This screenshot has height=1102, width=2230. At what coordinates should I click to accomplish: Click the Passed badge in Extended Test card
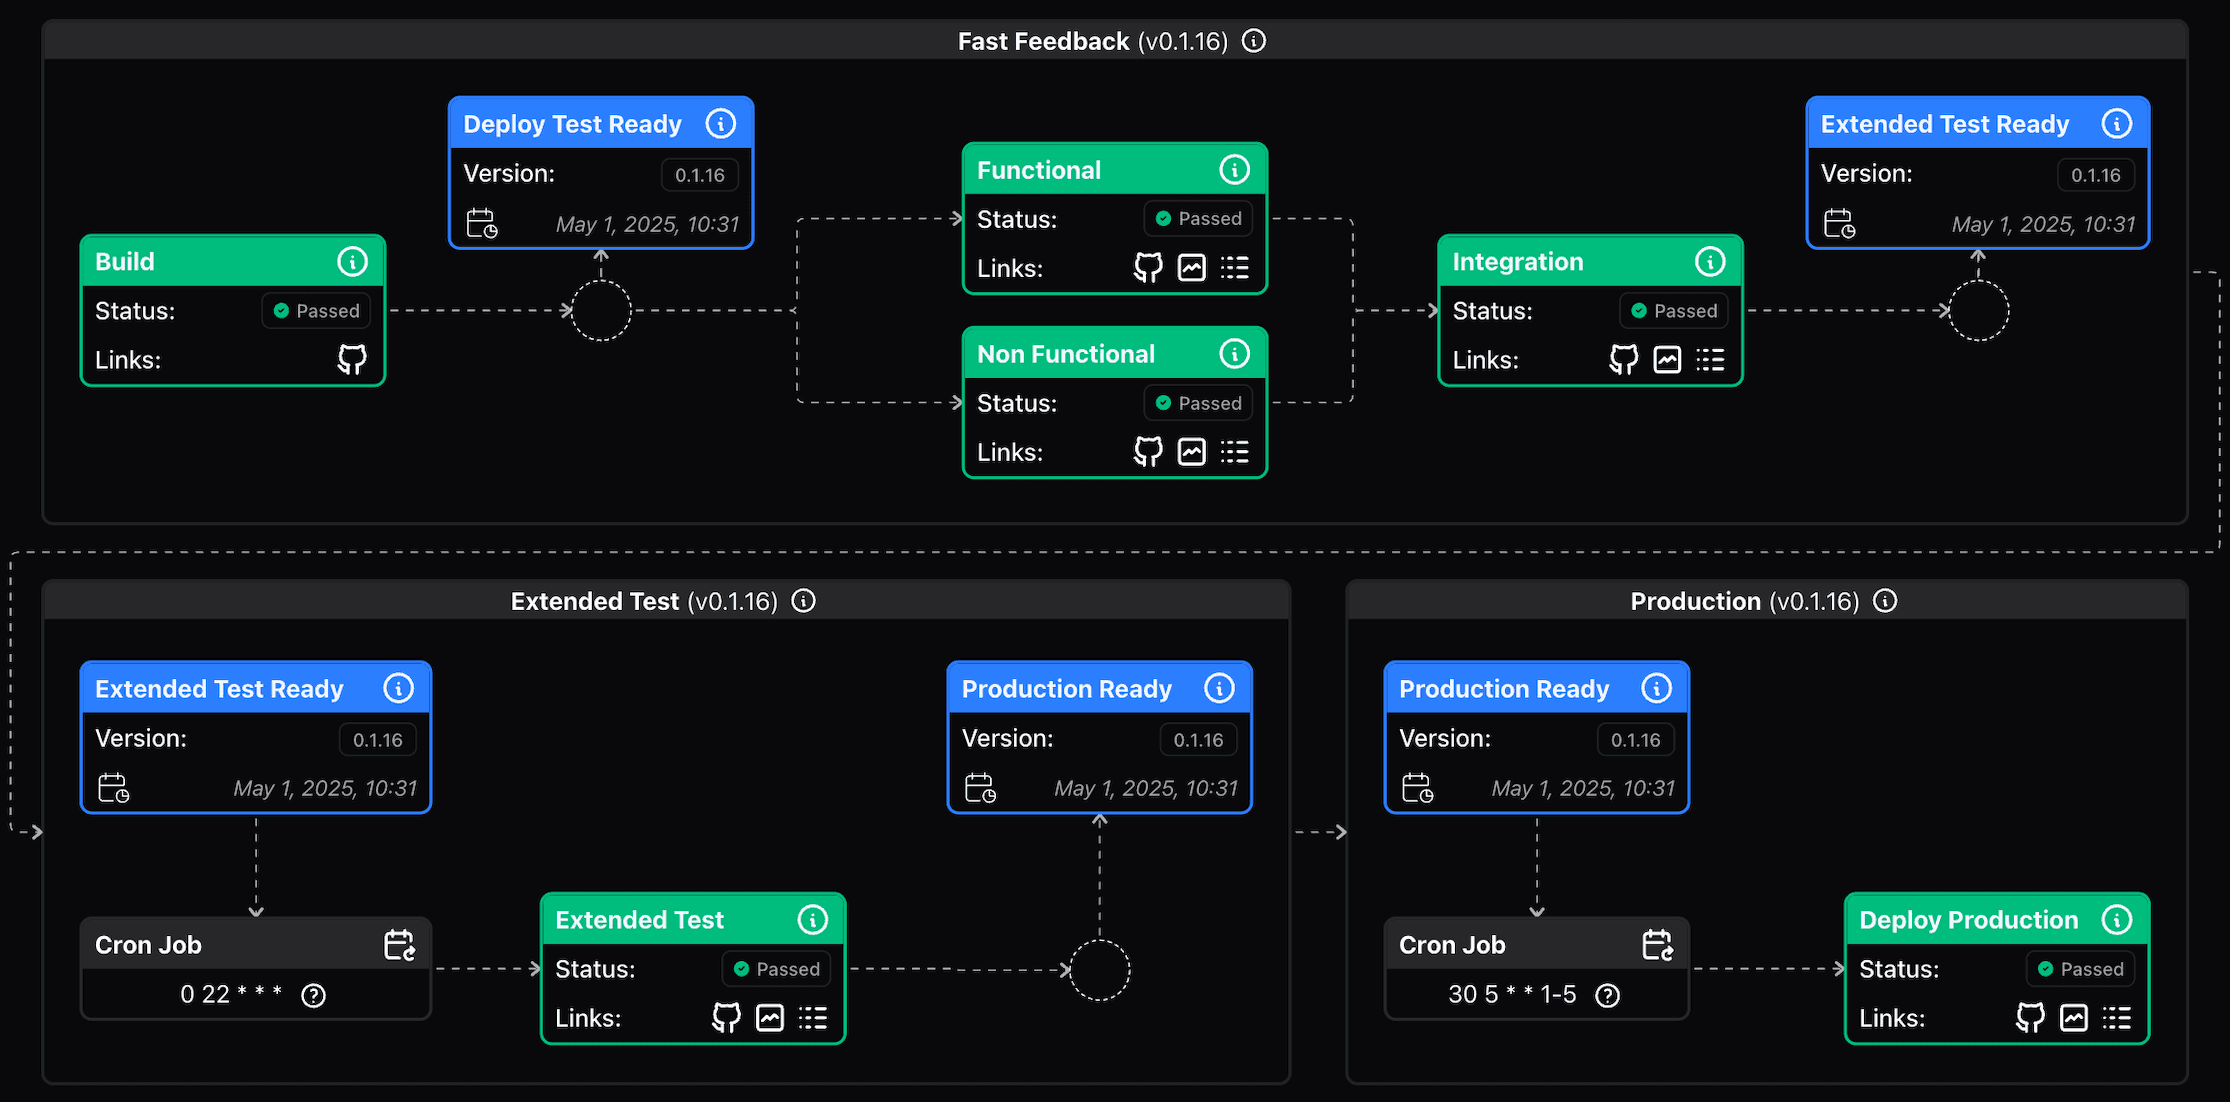776,969
